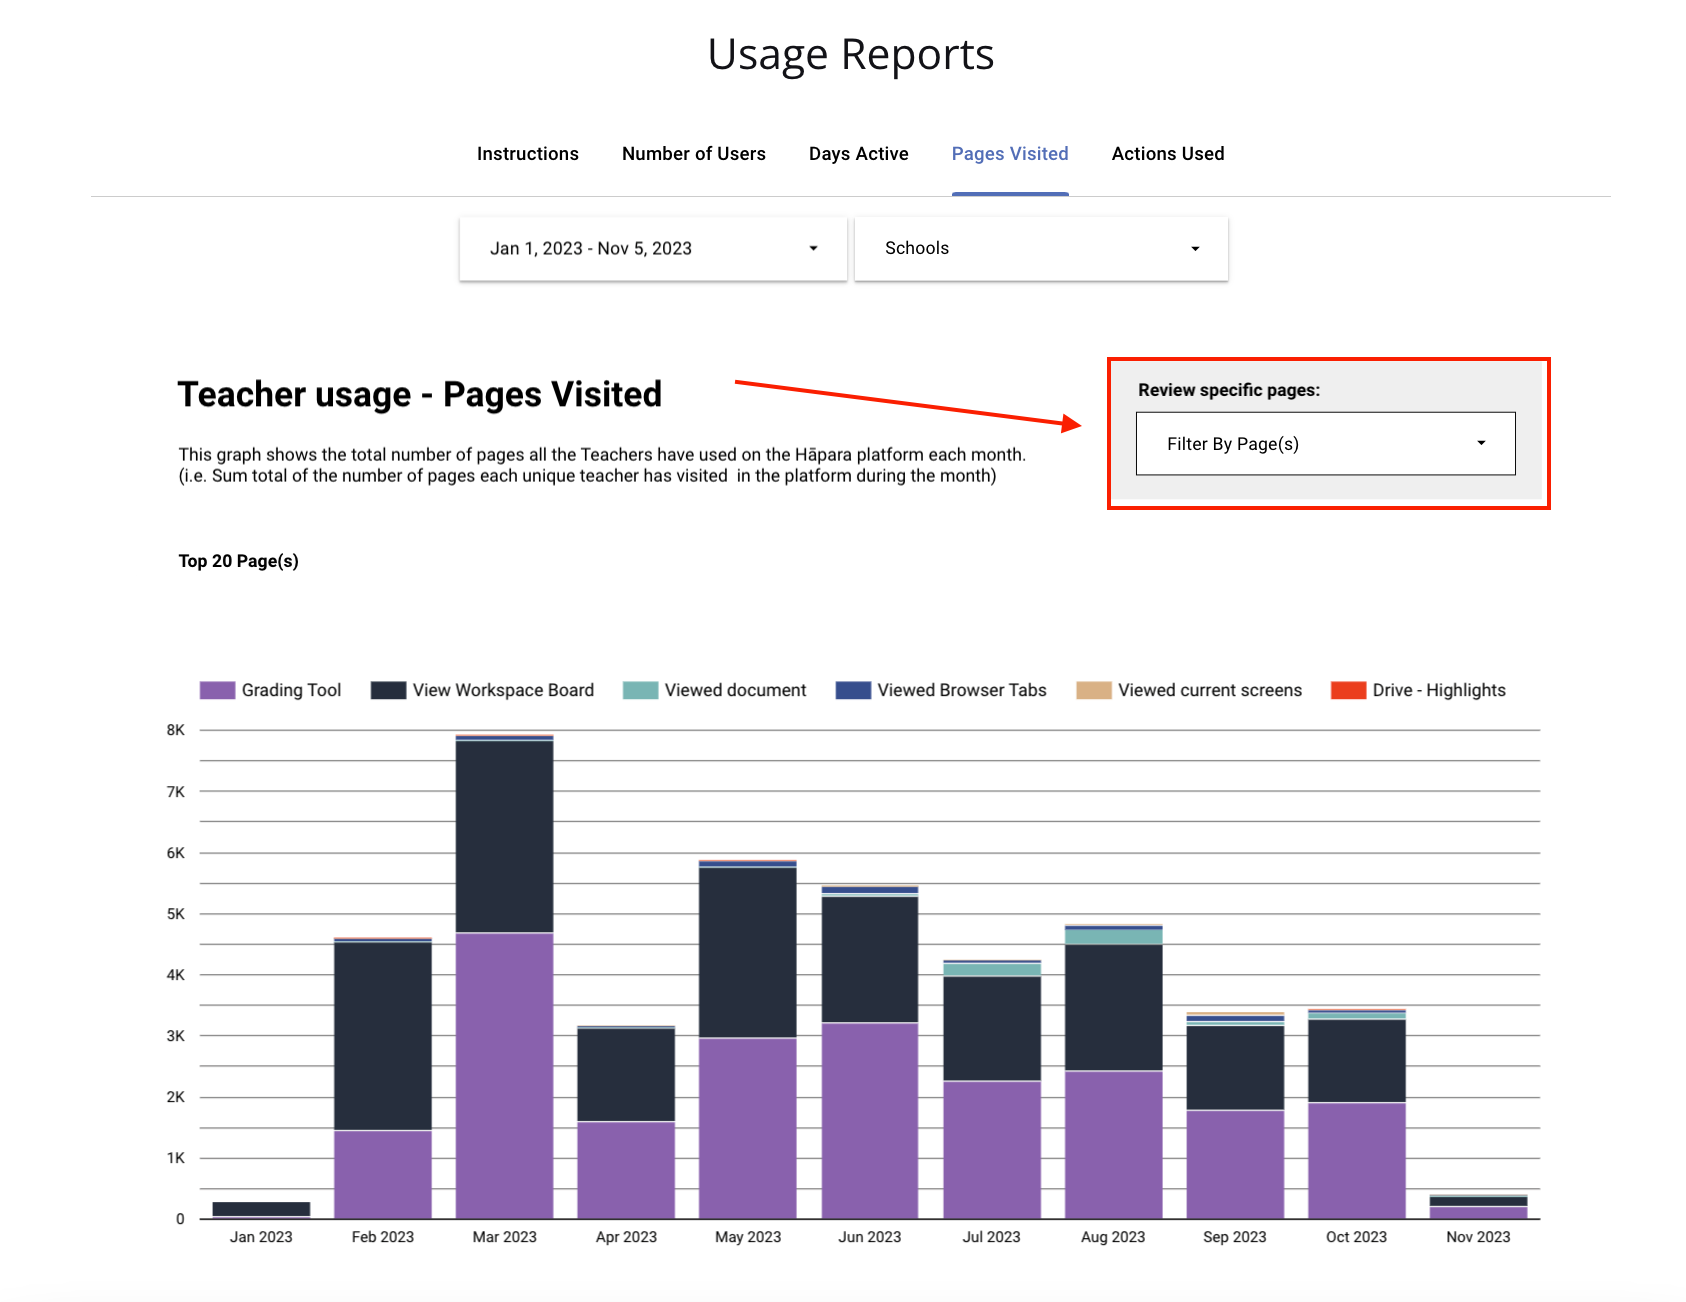Open the Instructions tab

(x=527, y=153)
